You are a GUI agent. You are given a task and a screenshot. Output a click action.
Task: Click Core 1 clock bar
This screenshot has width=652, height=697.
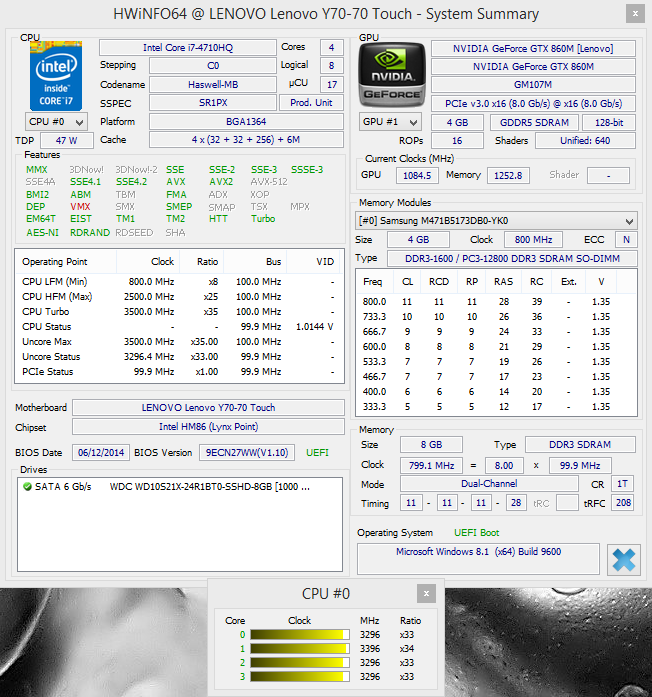tap(300, 649)
